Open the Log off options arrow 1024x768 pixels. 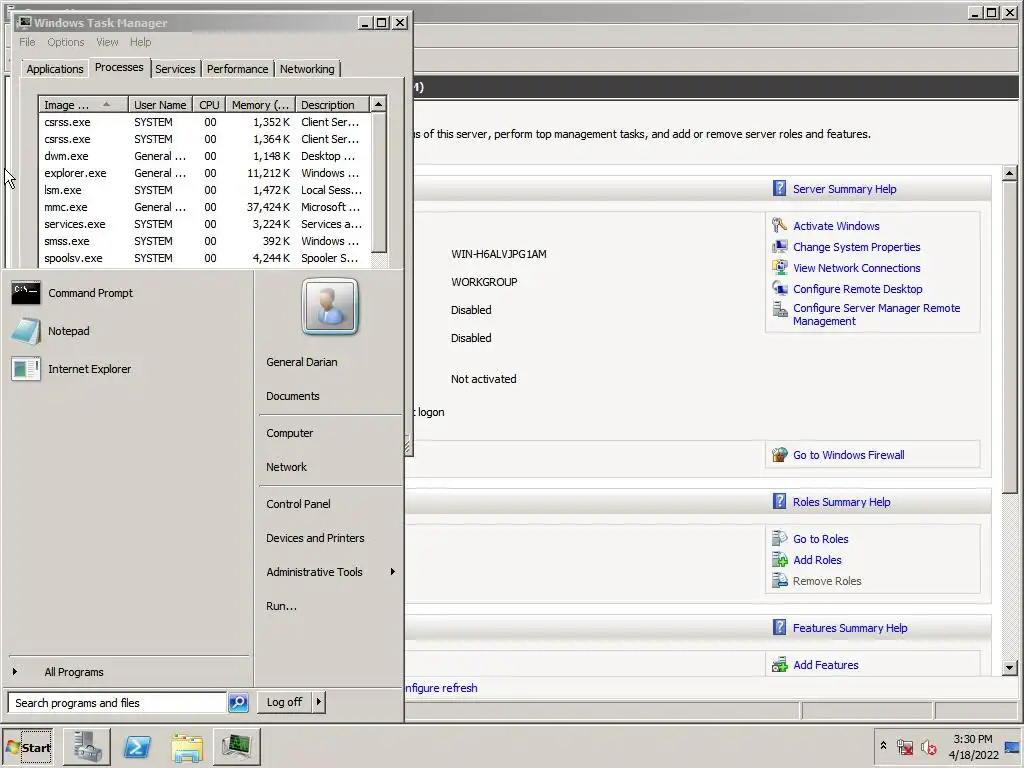point(318,702)
